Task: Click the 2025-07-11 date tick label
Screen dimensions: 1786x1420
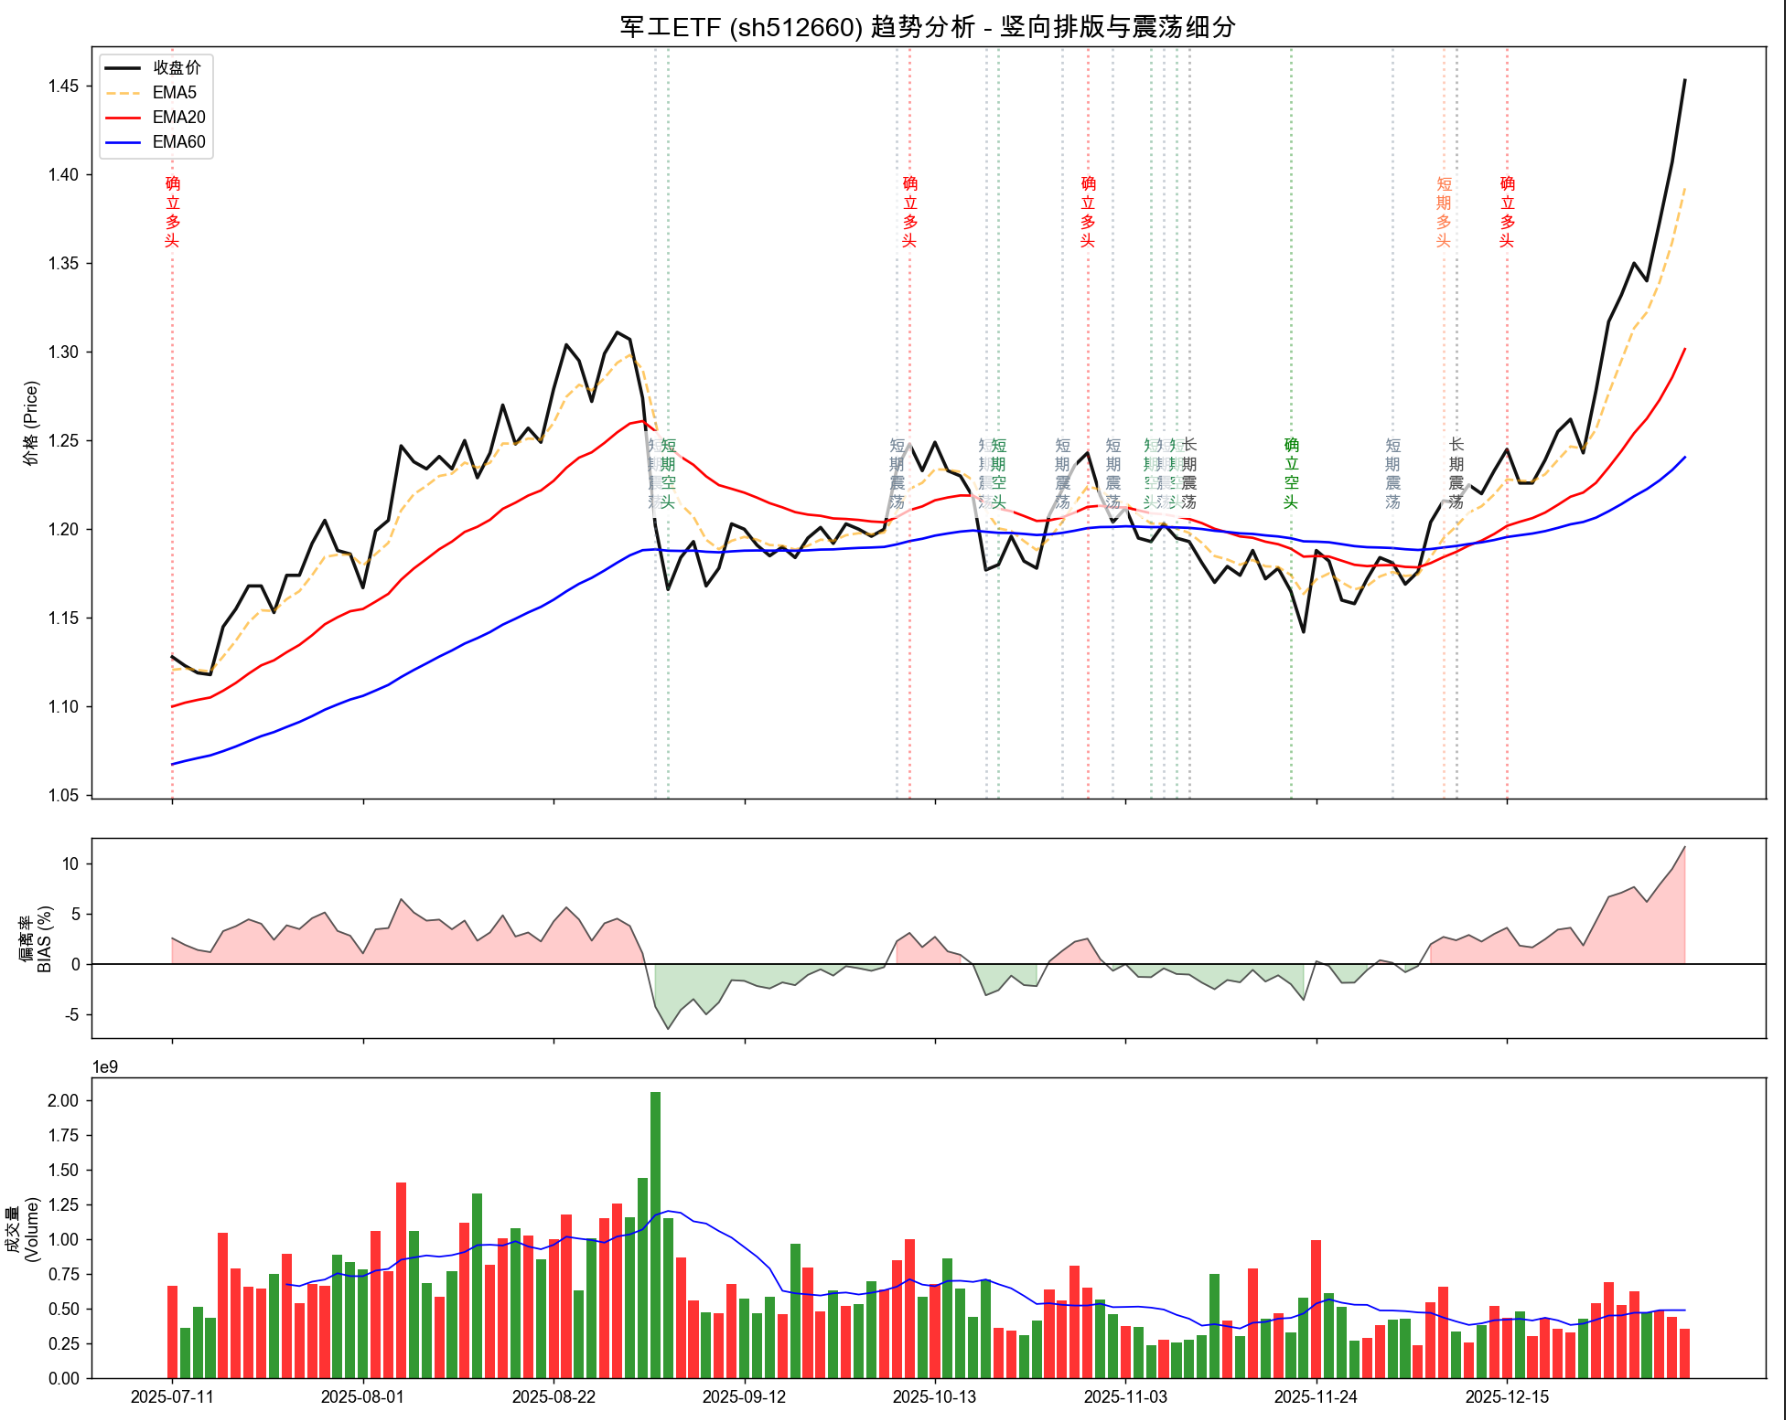Action: 172,1397
